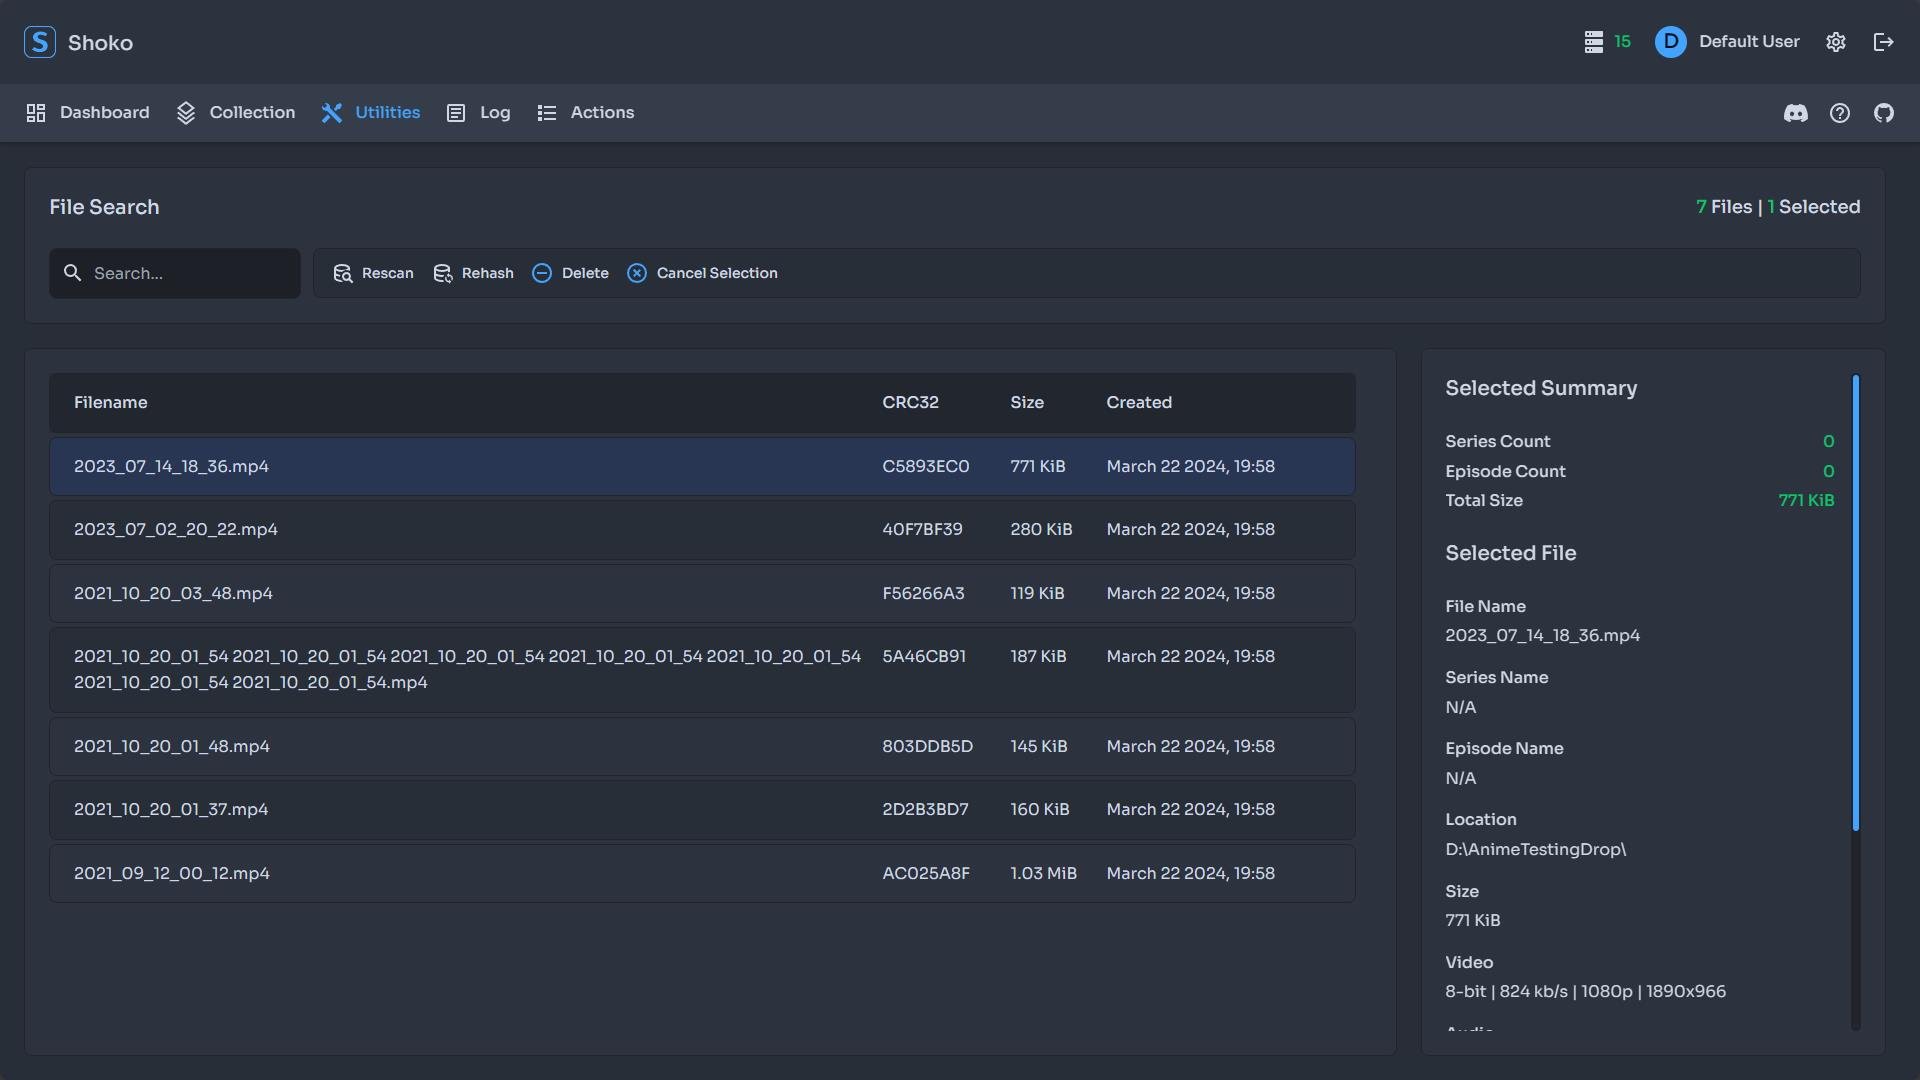The height and width of the screenshot is (1080, 1920).
Task: Click CRC32 value AC025A8F
Action: click(926, 874)
